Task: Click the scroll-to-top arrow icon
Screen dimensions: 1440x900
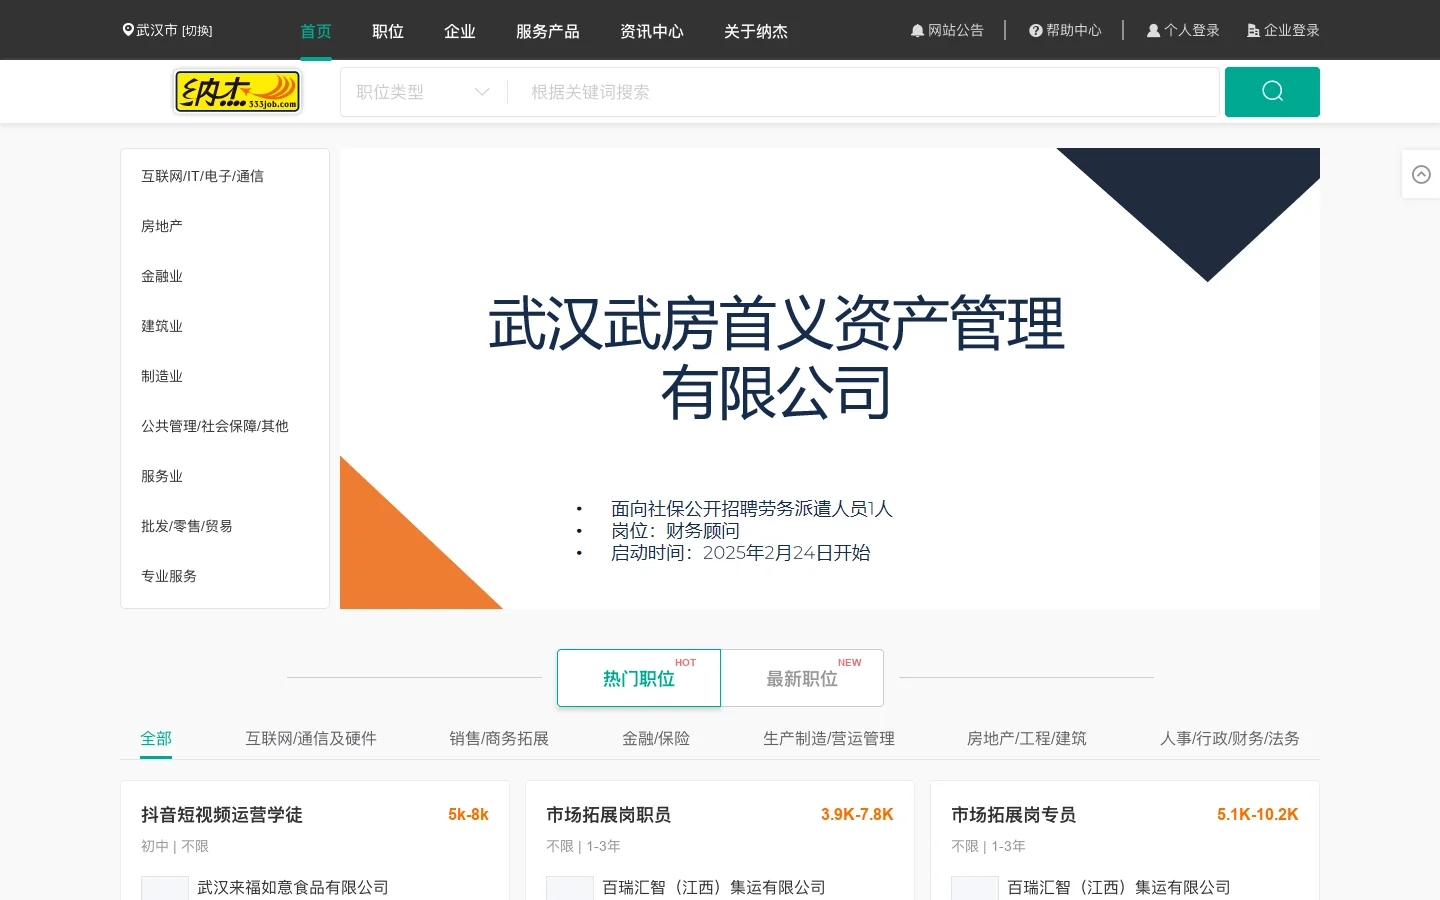Action: pos(1421,175)
